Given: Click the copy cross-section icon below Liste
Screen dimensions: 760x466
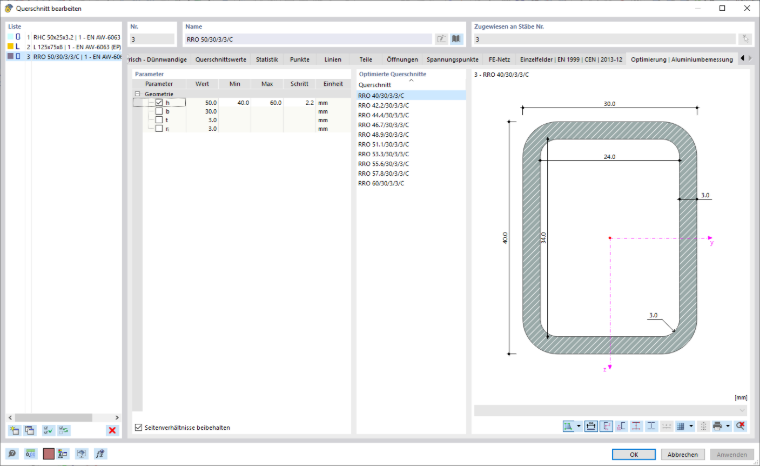Looking at the screenshot, I should [x=30, y=430].
